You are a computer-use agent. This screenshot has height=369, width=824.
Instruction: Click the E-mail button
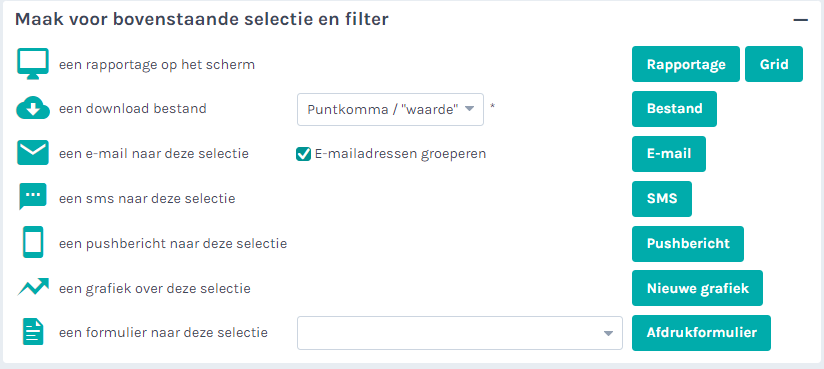(x=669, y=154)
